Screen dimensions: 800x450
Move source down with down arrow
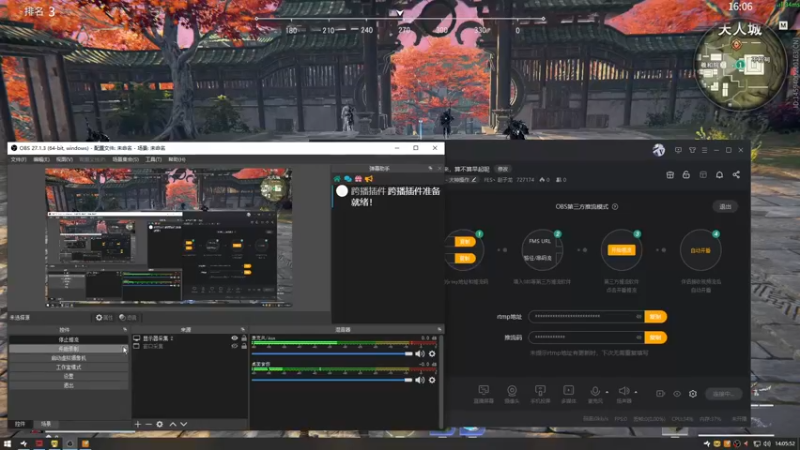tap(184, 424)
